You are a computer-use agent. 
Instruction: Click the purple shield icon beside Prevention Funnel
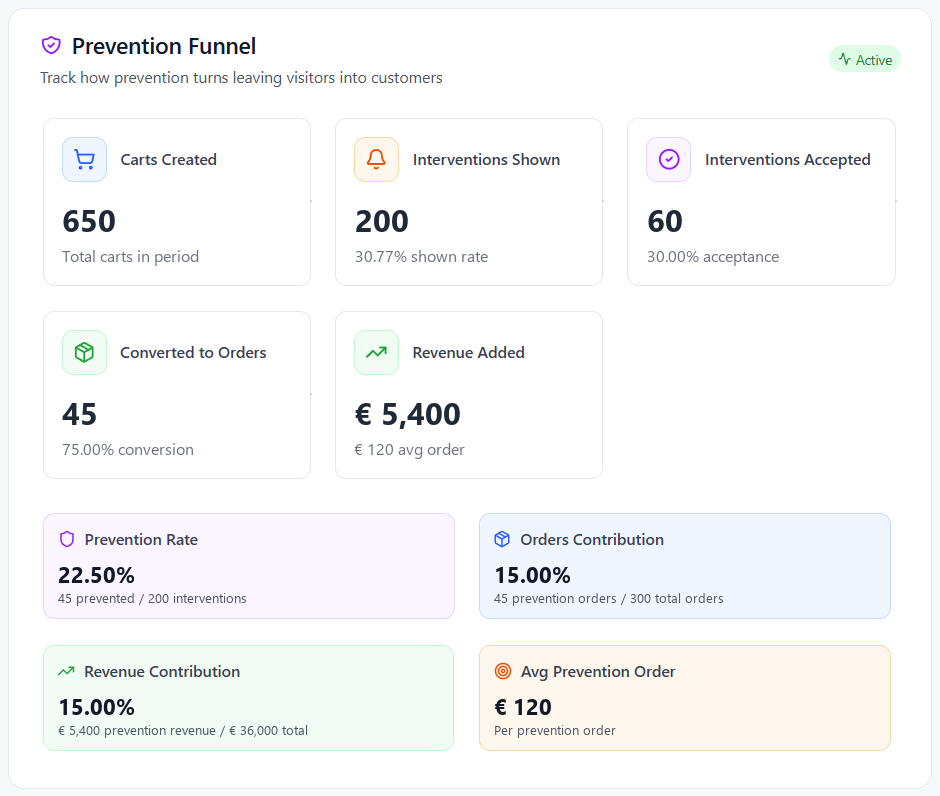point(51,45)
